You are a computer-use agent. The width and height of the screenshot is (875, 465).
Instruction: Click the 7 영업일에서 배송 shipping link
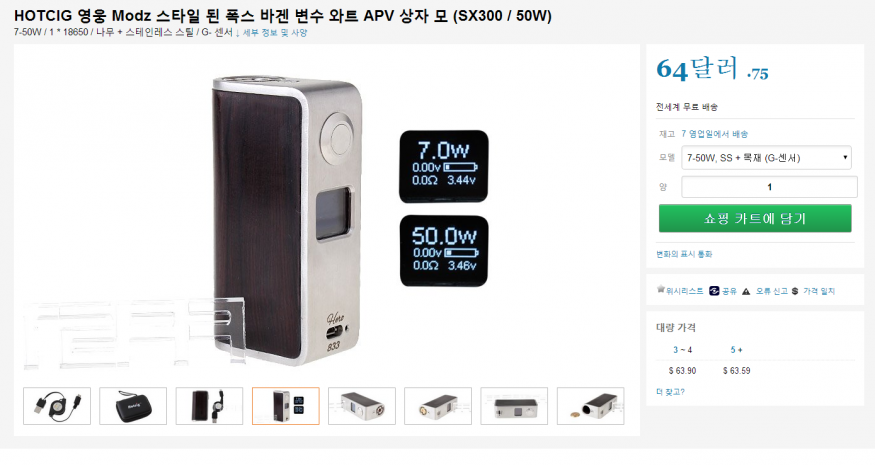point(714,134)
